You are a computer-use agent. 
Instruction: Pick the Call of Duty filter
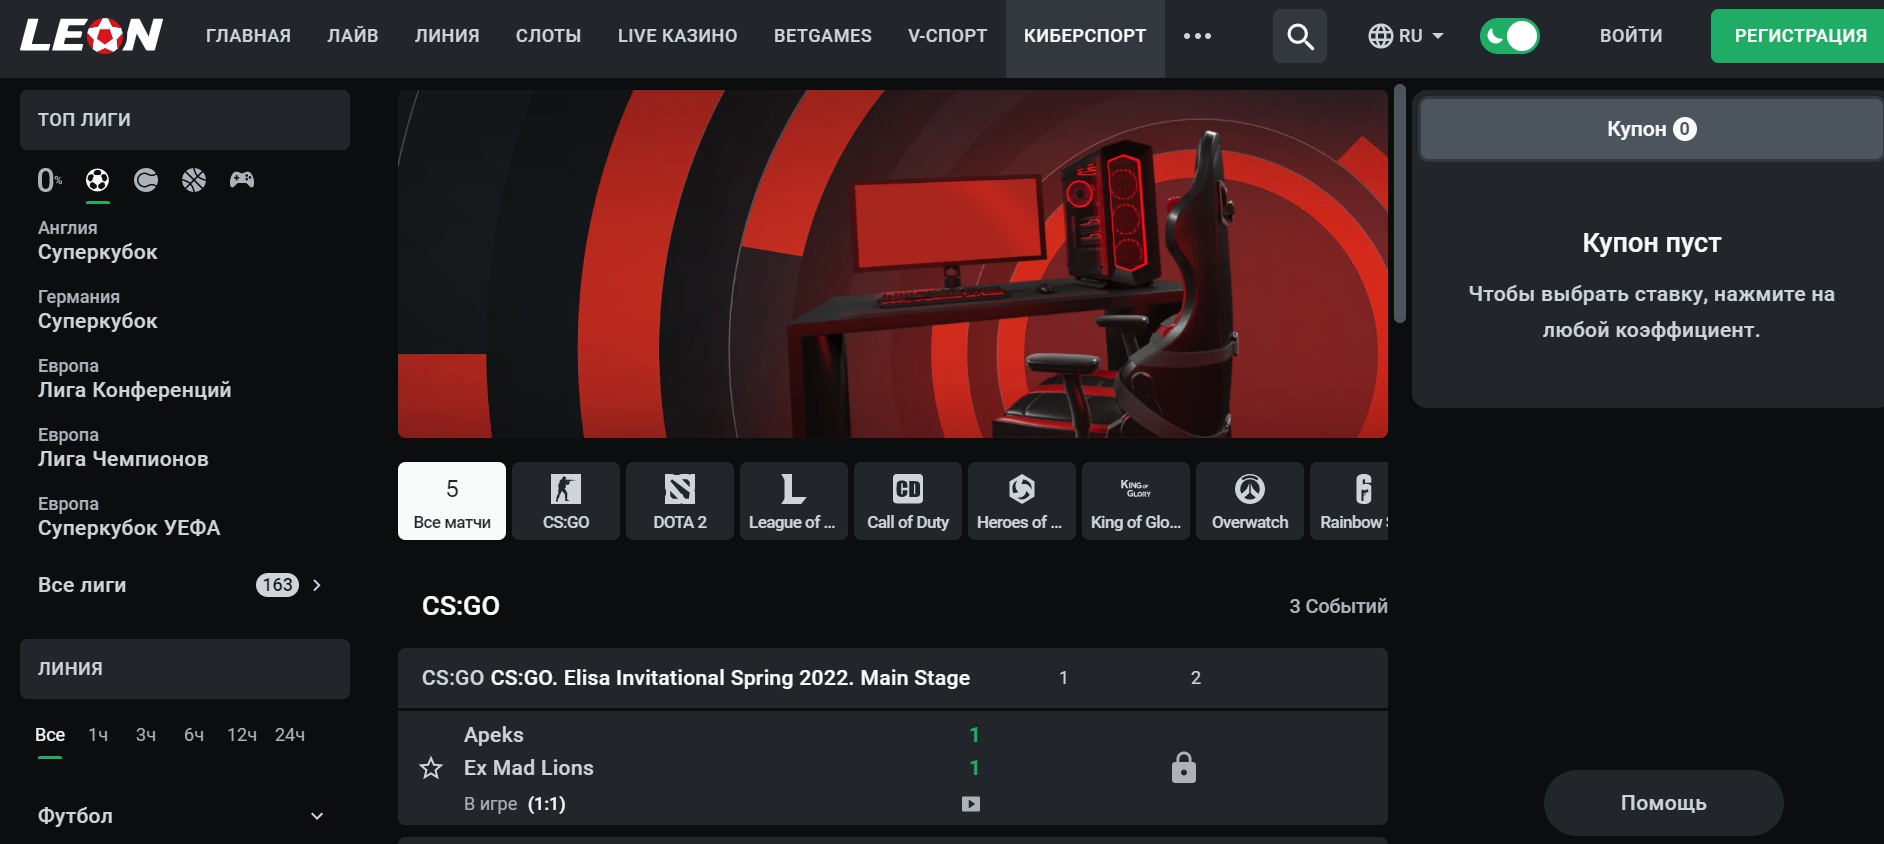pyautogui.click(x=907, y=501)
